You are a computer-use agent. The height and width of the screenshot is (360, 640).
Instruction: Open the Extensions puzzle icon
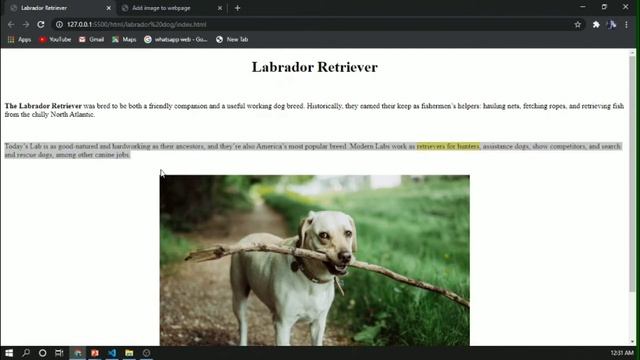pyautogui.click(x=596, y=24)
